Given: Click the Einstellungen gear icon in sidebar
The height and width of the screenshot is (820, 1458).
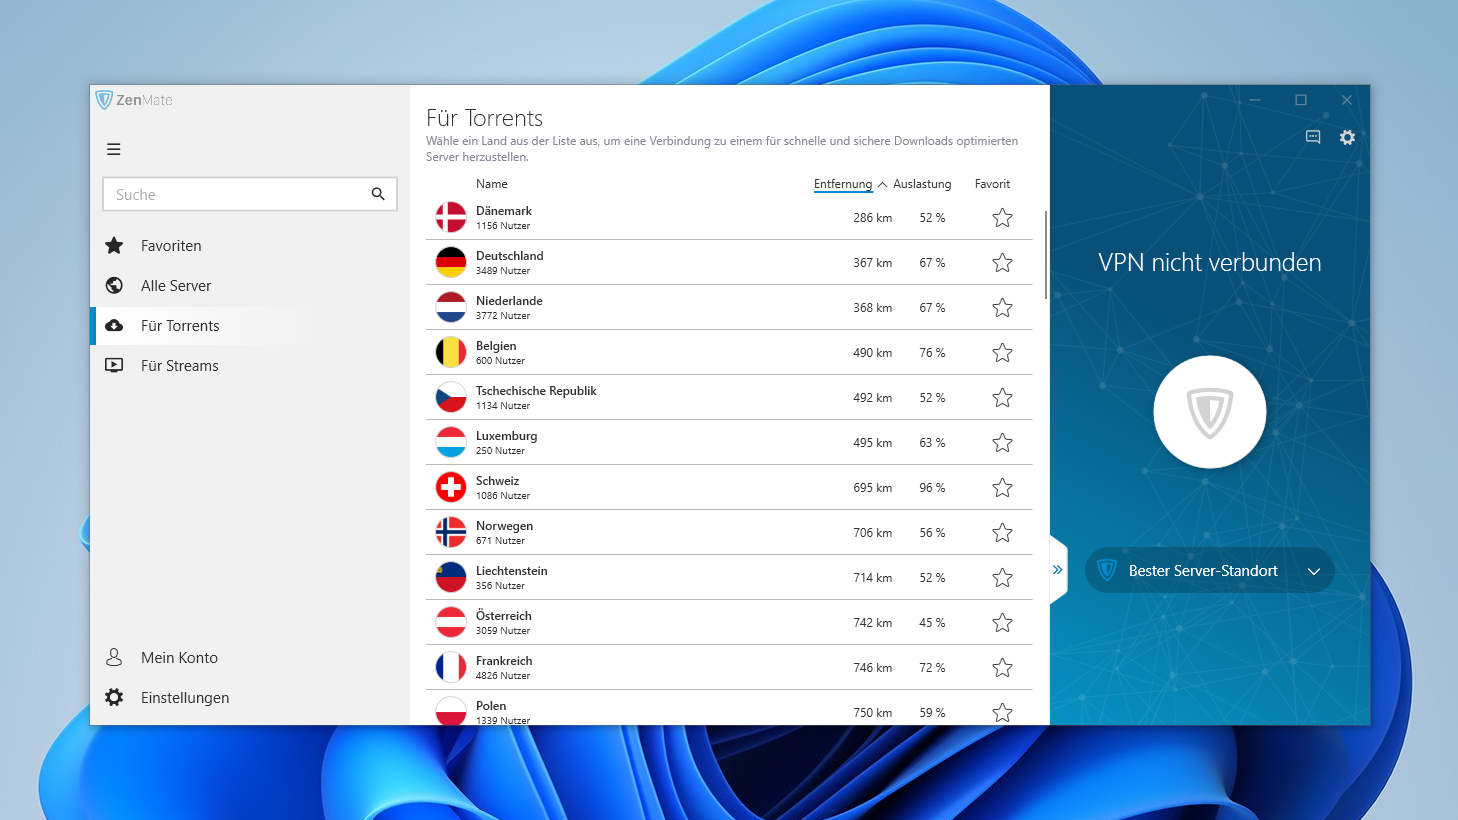Looking at the screenshot, I should point(114,697).
